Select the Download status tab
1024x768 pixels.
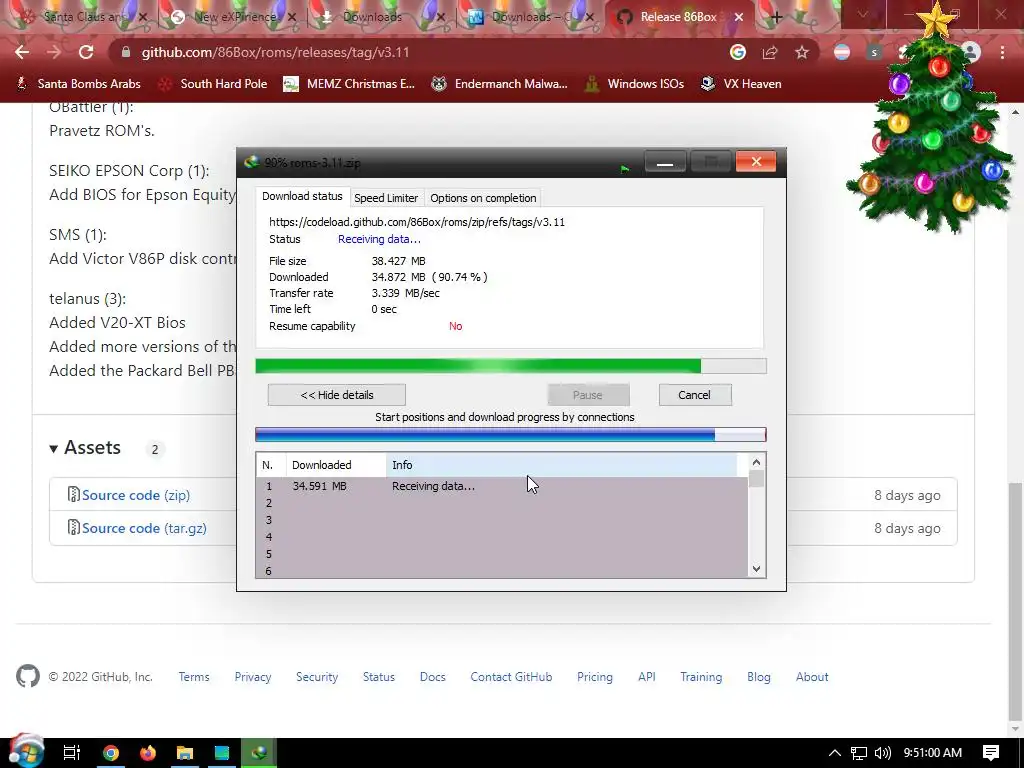(302, 196)
